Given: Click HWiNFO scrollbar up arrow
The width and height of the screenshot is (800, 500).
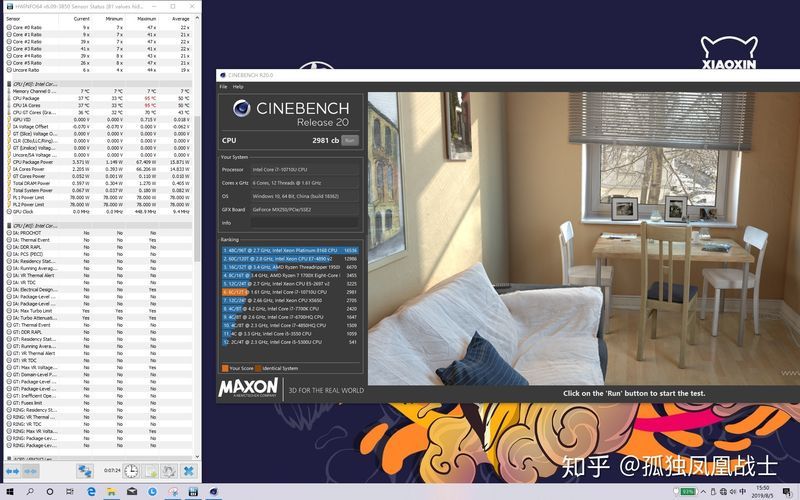Looking at the screenshot, I should point(197,18).
